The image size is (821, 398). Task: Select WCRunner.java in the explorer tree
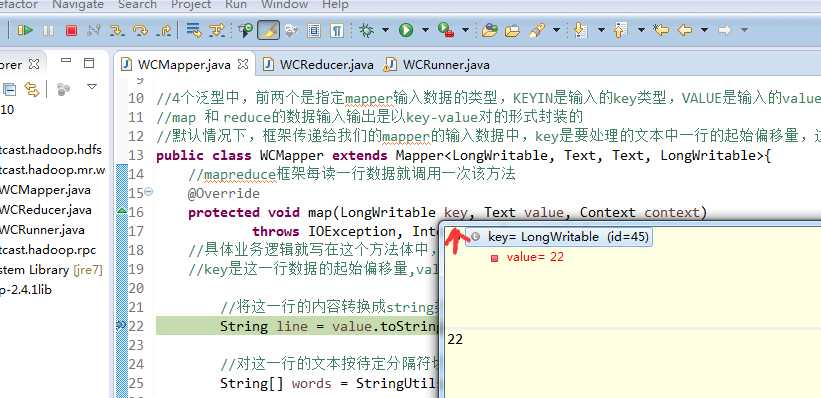pyautogui.click(x=42, y=229)
